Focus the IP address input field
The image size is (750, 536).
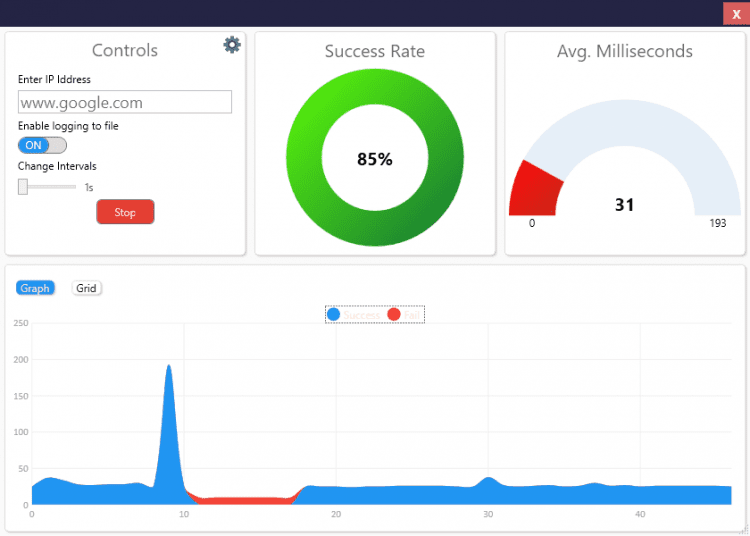125,102
